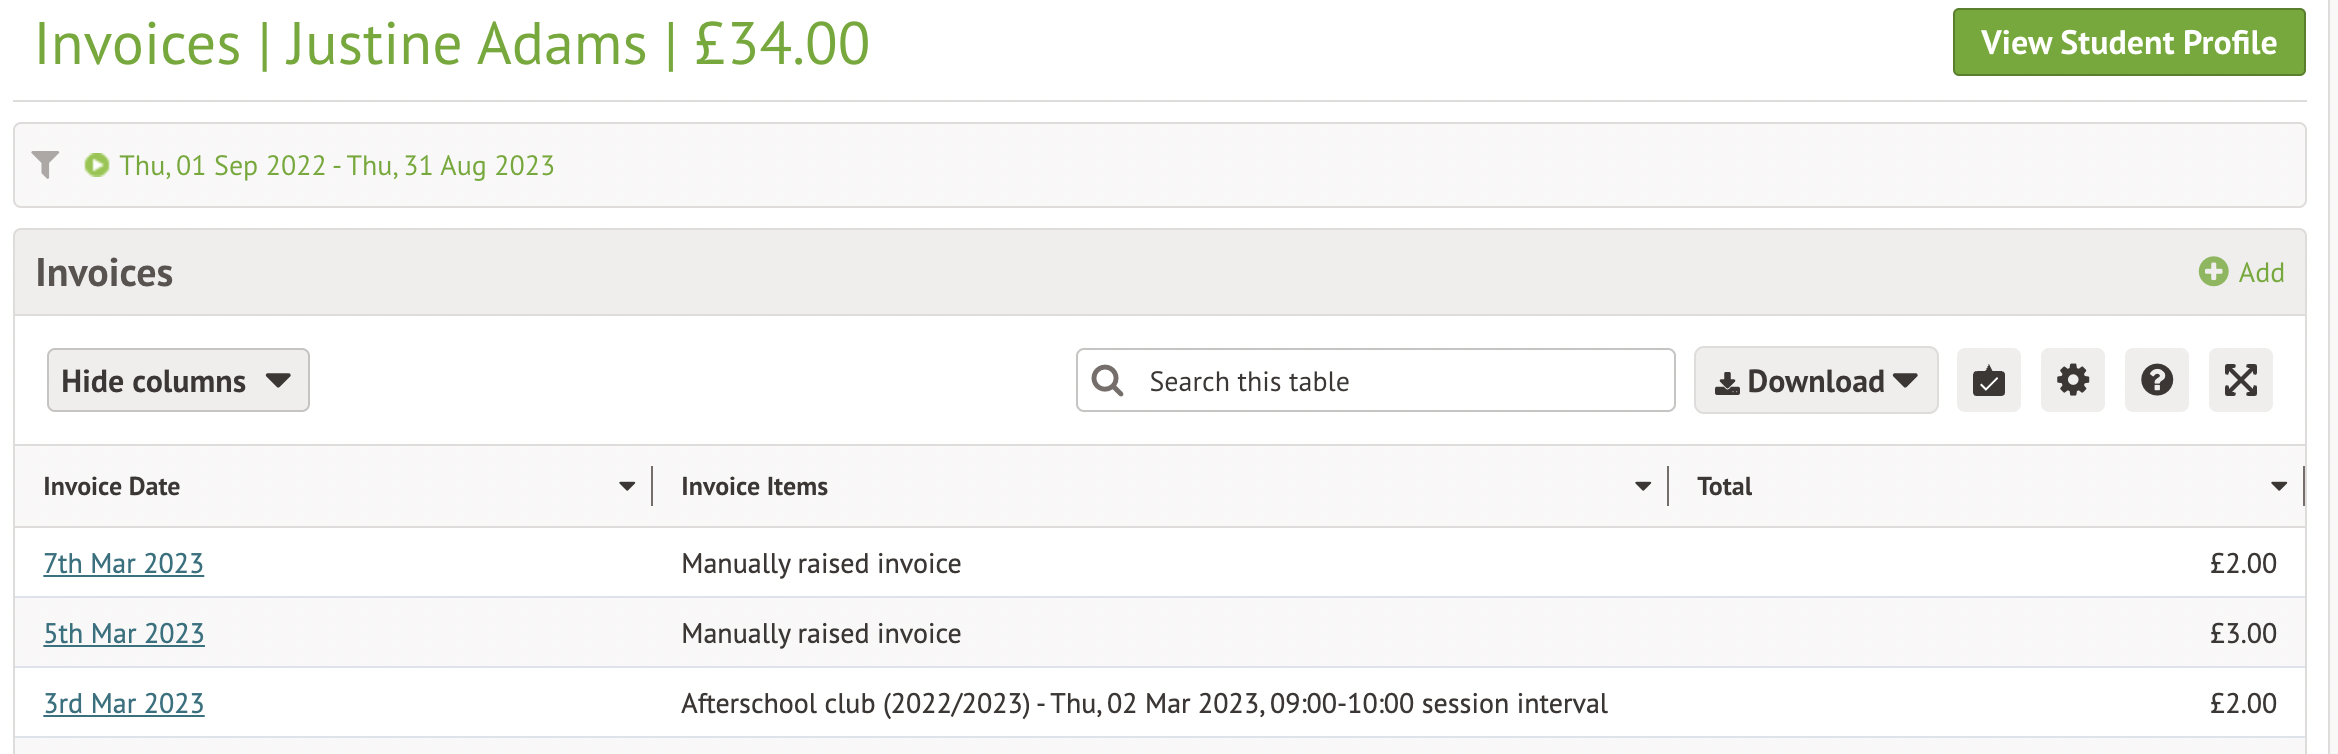The height and width of the screenshot is (754, 2338).
Task: Expand table to fullscreen icon
Action: click(2240, 381)
